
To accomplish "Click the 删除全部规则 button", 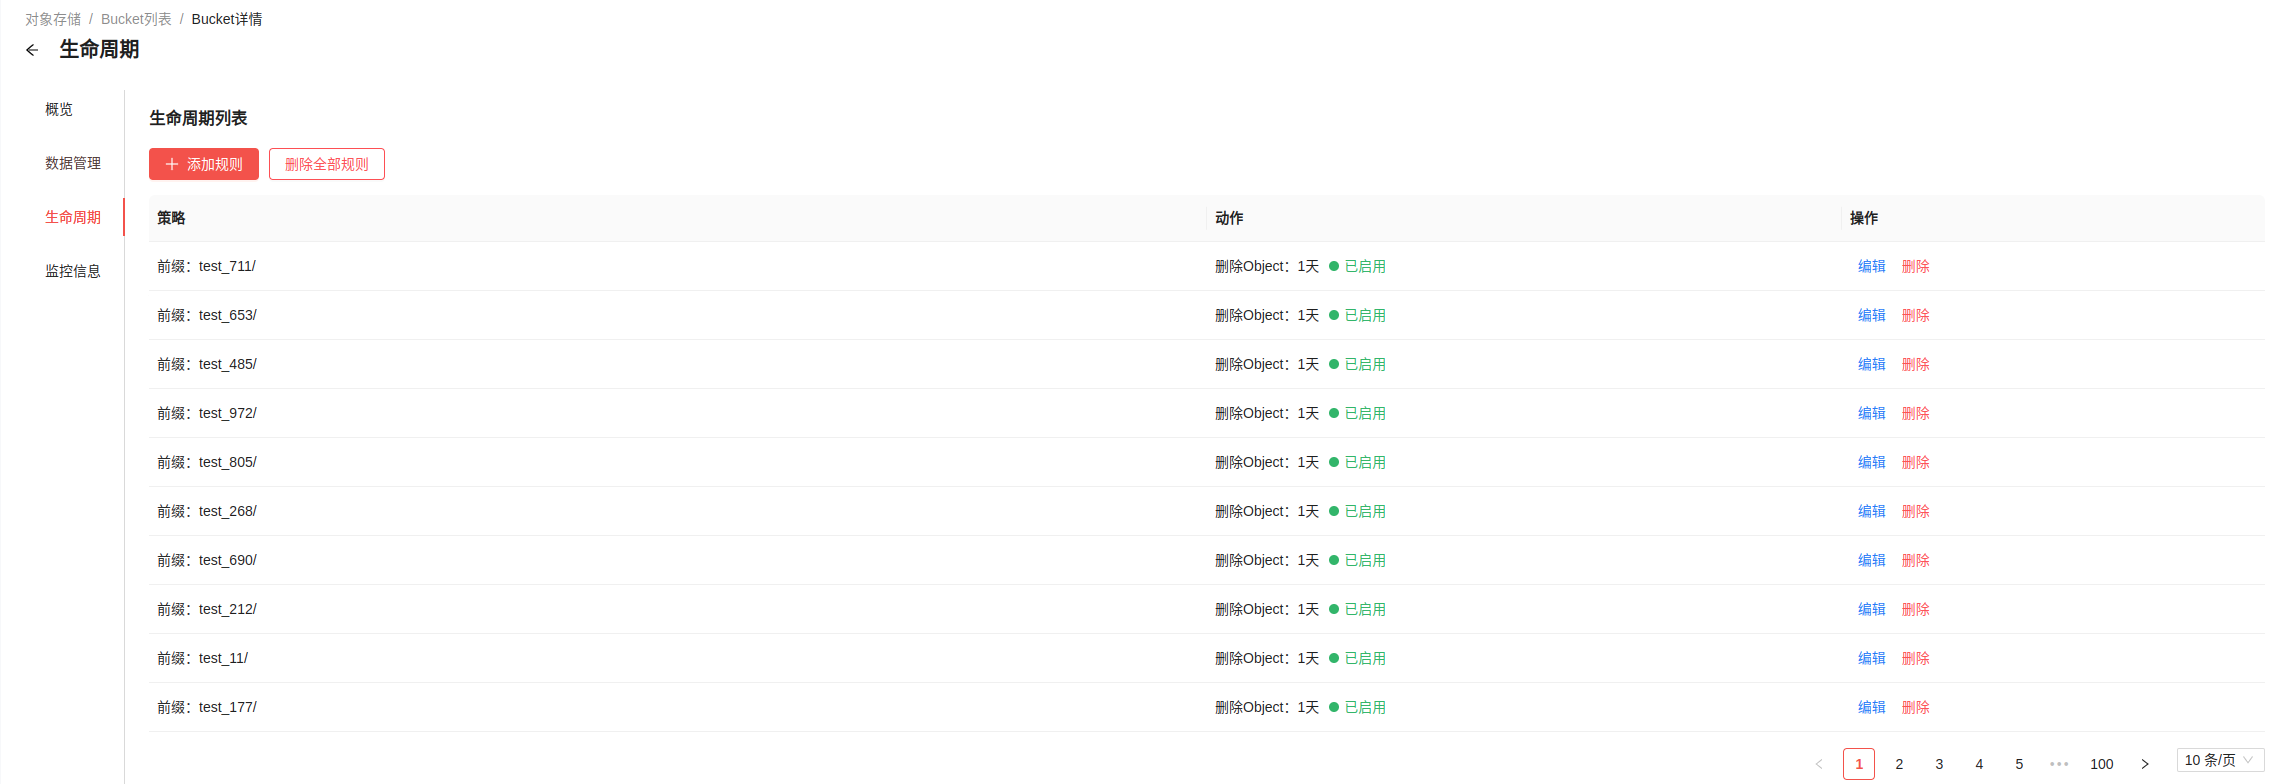I will point(327,164).
